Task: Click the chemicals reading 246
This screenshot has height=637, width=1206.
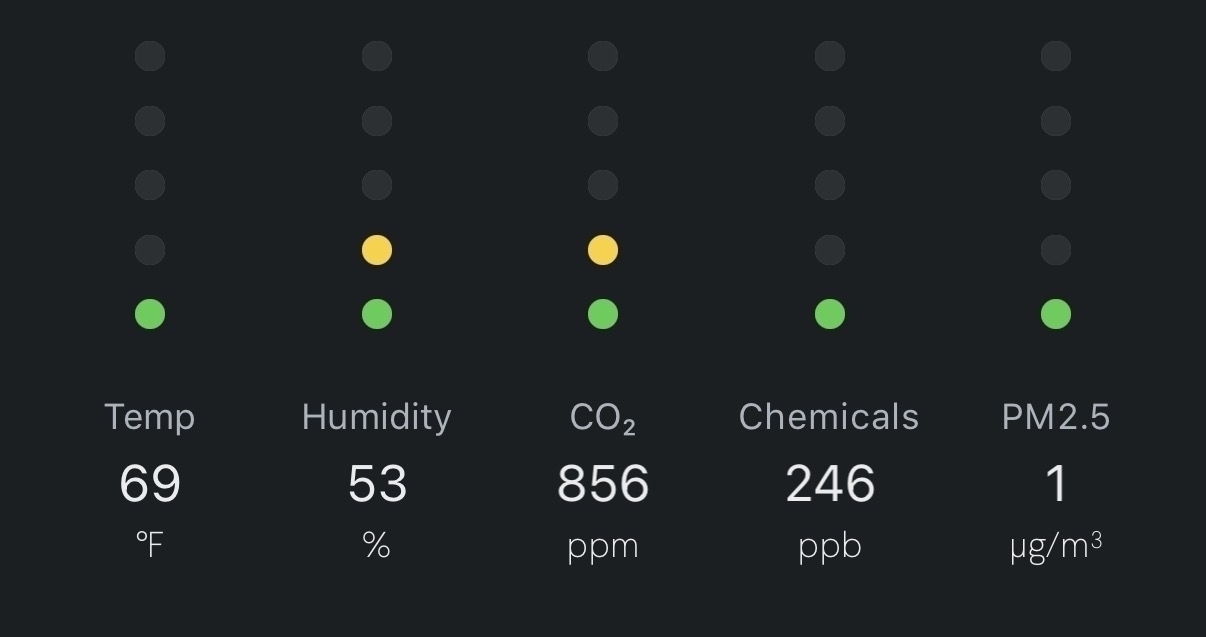Action: [x=830, y=484]
